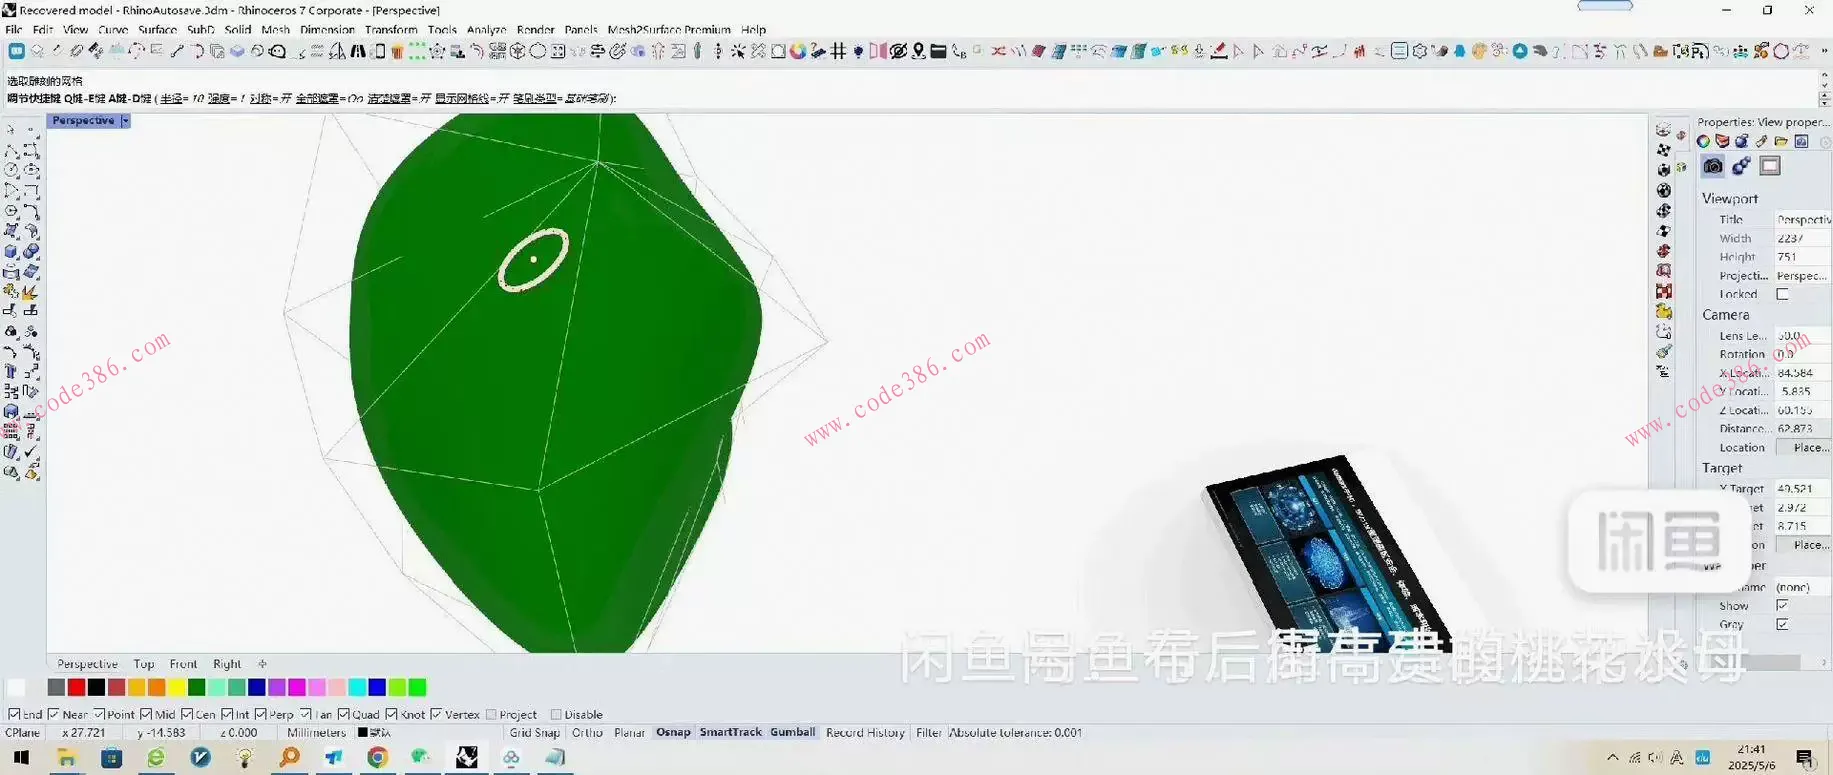Click Record History in the status bar

tap(865, 733)
